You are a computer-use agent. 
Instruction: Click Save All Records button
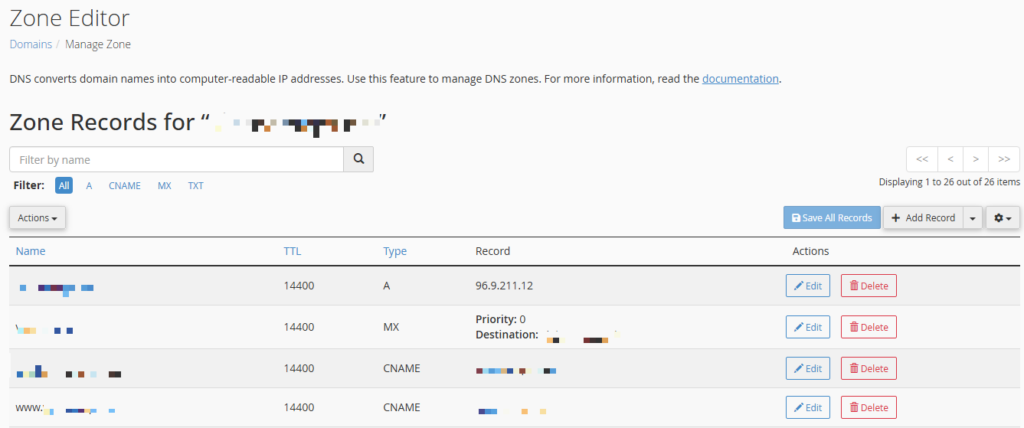[832, 218]
